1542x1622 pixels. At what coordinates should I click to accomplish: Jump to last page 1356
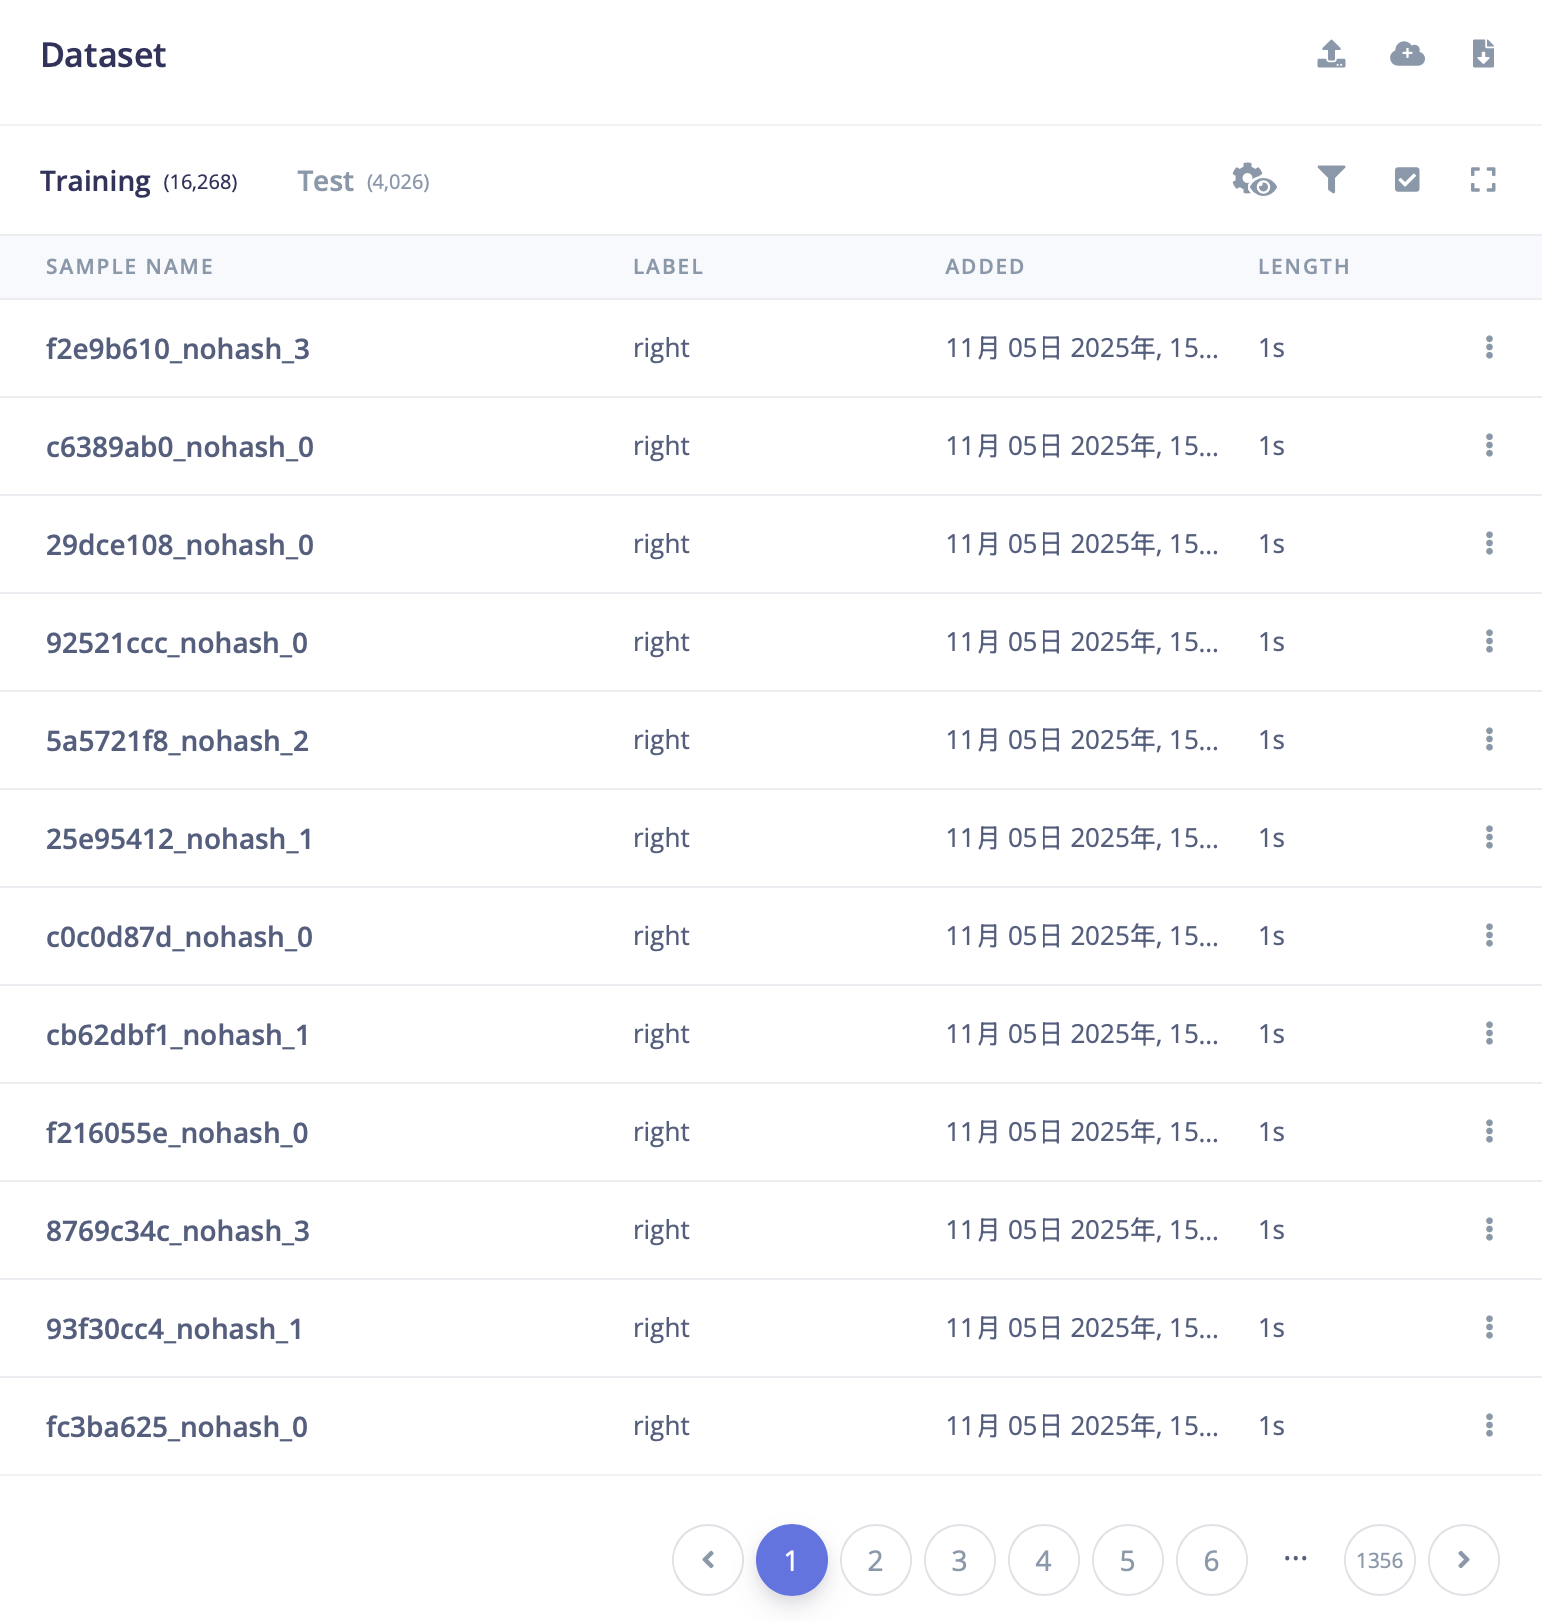(1379, 1560)
